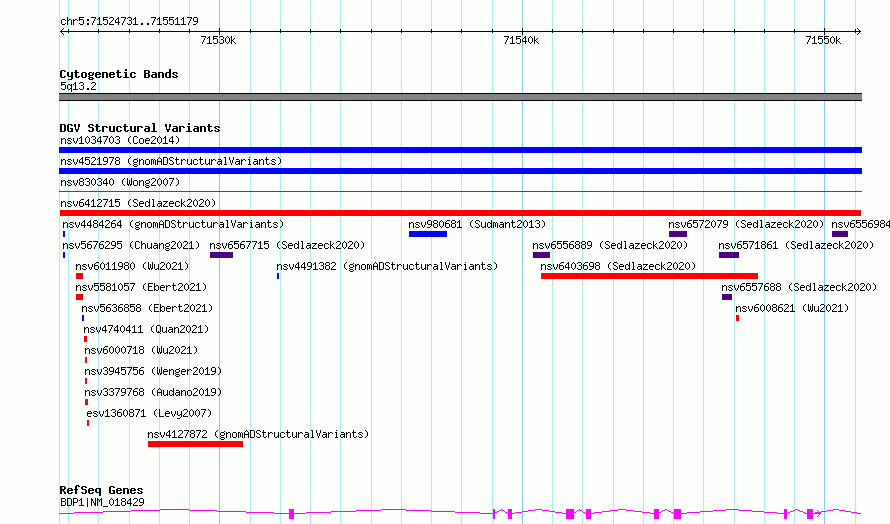
Task: Click nsv6567715 (Sedlazeck2020) label
Action: pyautogui.click(x=287, y=245)
